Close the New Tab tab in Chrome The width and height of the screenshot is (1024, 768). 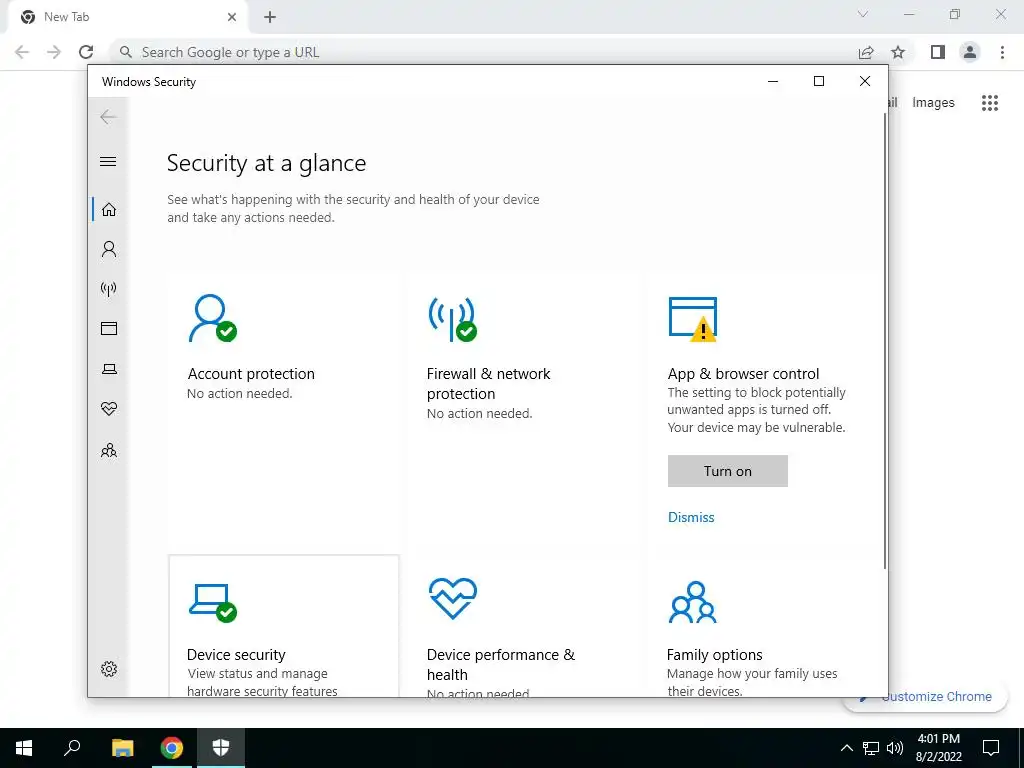232,17
